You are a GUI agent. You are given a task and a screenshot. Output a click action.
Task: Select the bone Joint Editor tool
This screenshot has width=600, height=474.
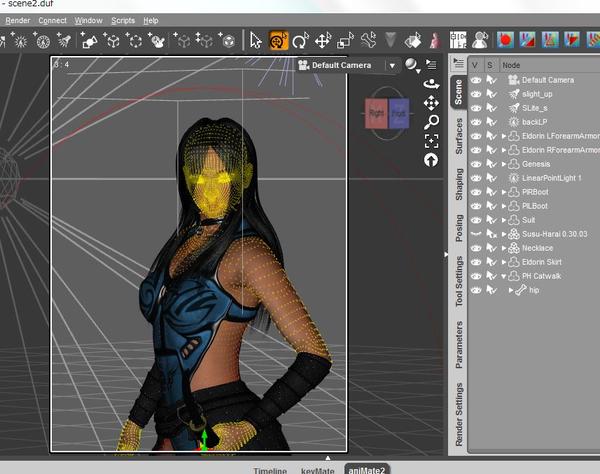coord(368,40)
